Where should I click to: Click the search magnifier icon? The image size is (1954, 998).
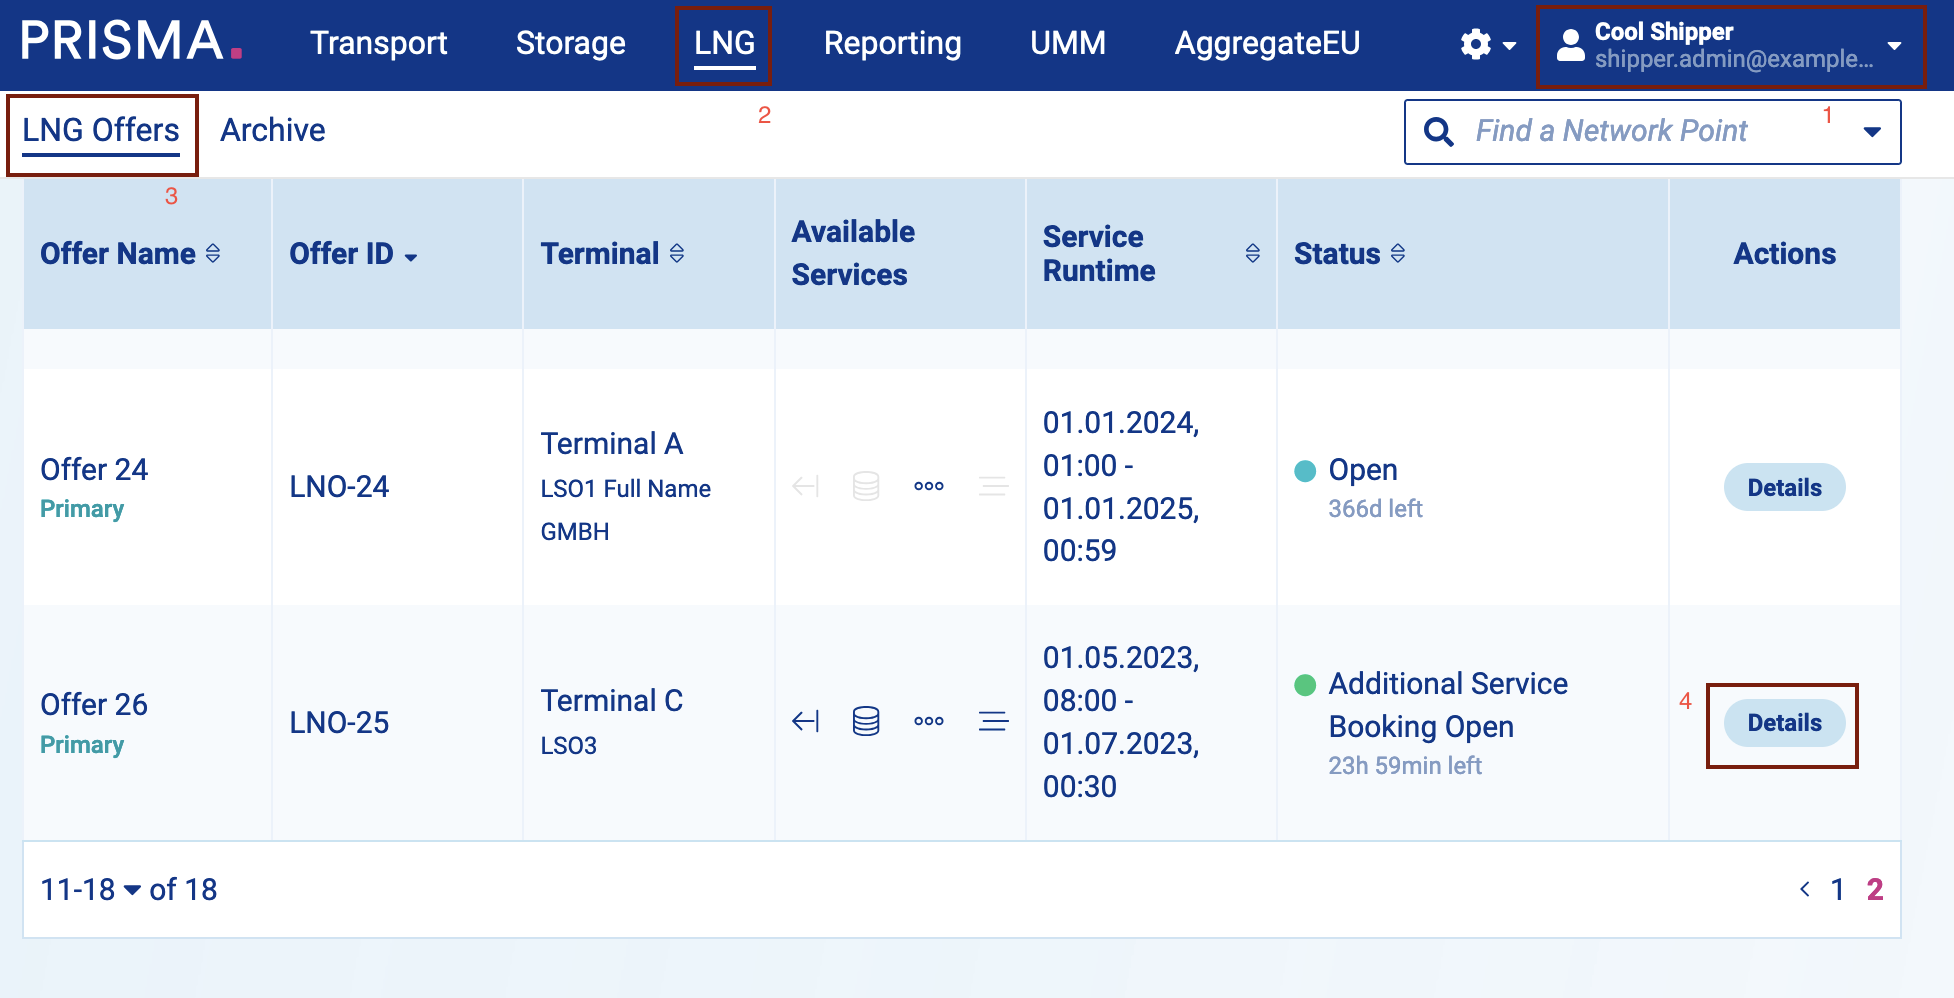[x=1438, y=132]
